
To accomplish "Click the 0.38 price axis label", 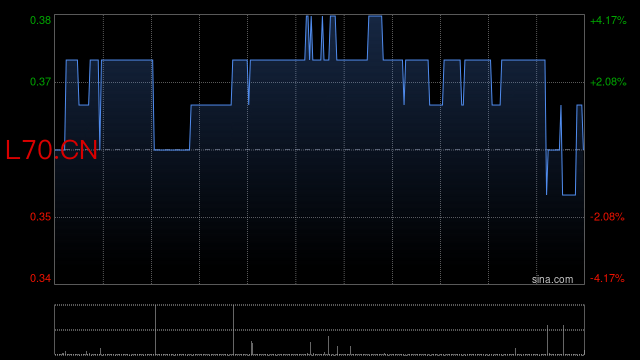I will point(40,20).
